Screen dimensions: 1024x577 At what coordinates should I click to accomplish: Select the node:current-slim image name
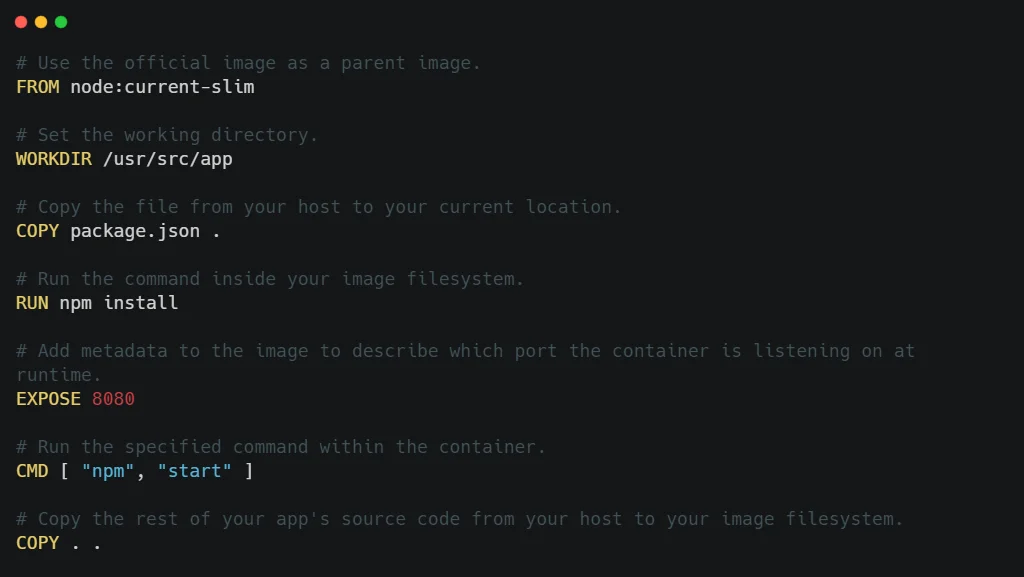click(162, 87)
